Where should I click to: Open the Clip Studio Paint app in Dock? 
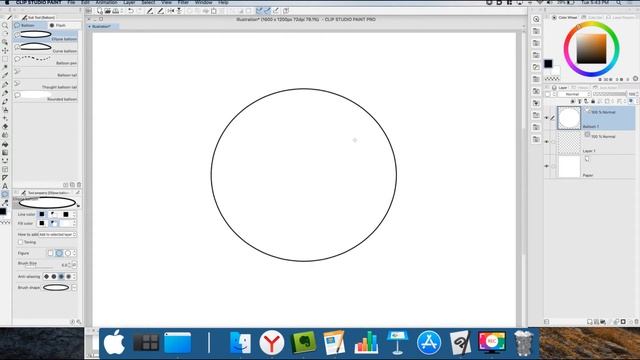tap(460, 342)
